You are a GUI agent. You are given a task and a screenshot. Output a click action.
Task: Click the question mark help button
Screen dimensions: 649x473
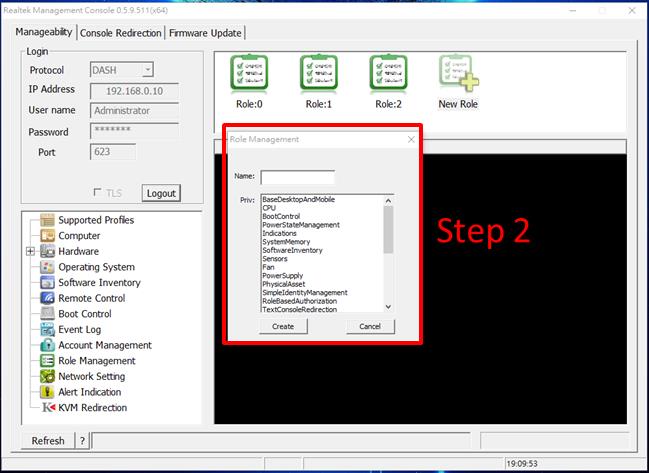pos(82,441)
